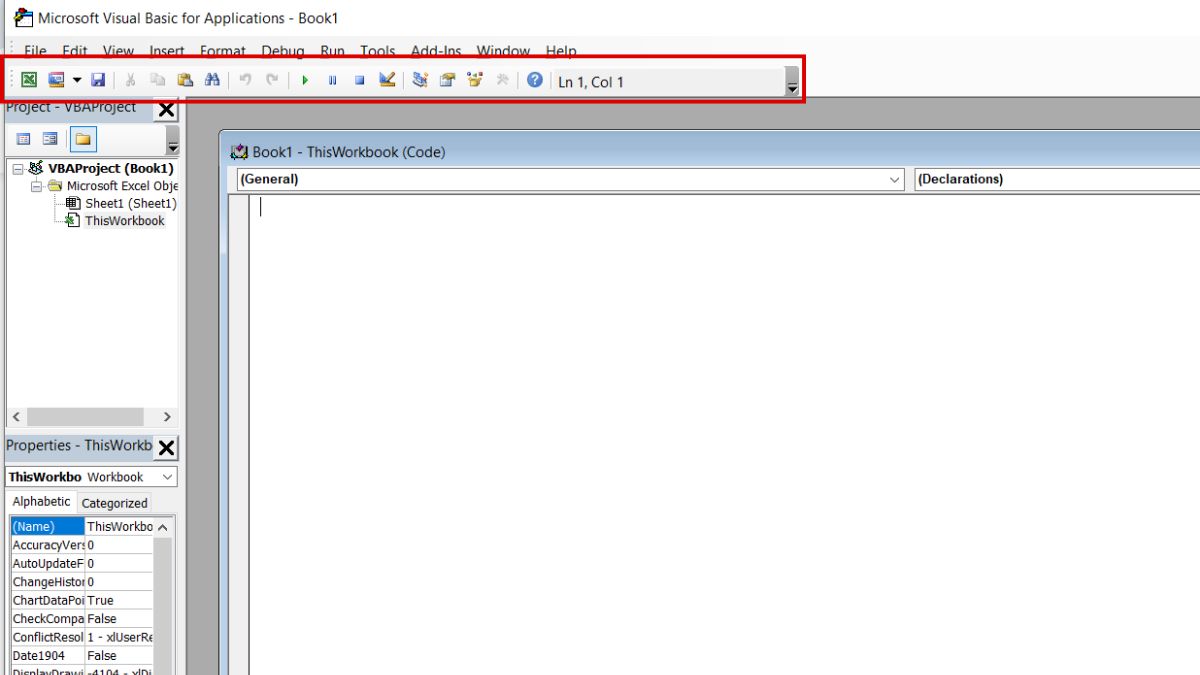Viewport: 1200px width, 675px height.
Task: Select the (Name) property row
Action: coord(82,526)
